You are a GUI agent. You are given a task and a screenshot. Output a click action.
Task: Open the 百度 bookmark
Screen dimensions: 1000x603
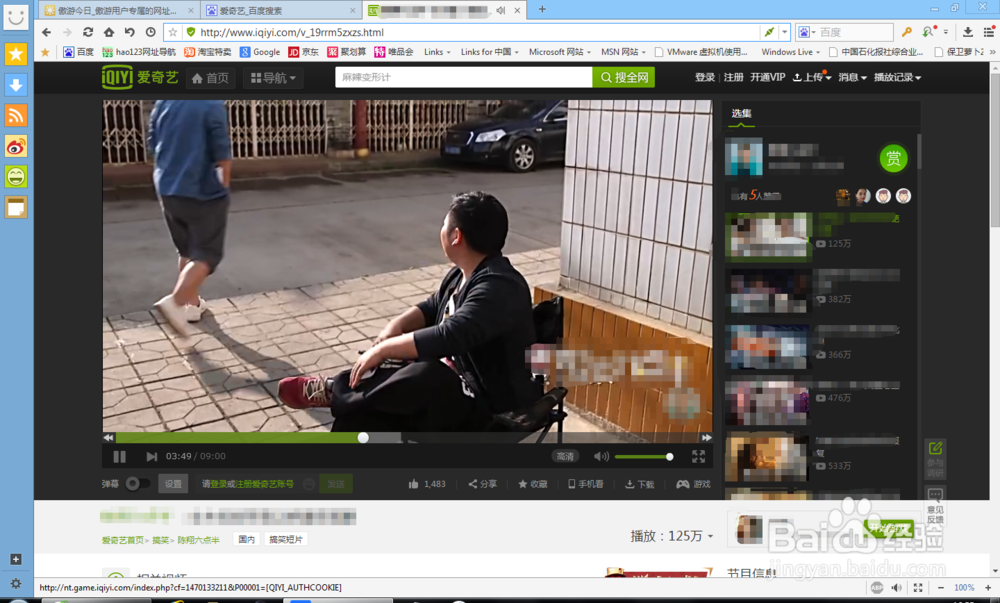click(78, 52)
